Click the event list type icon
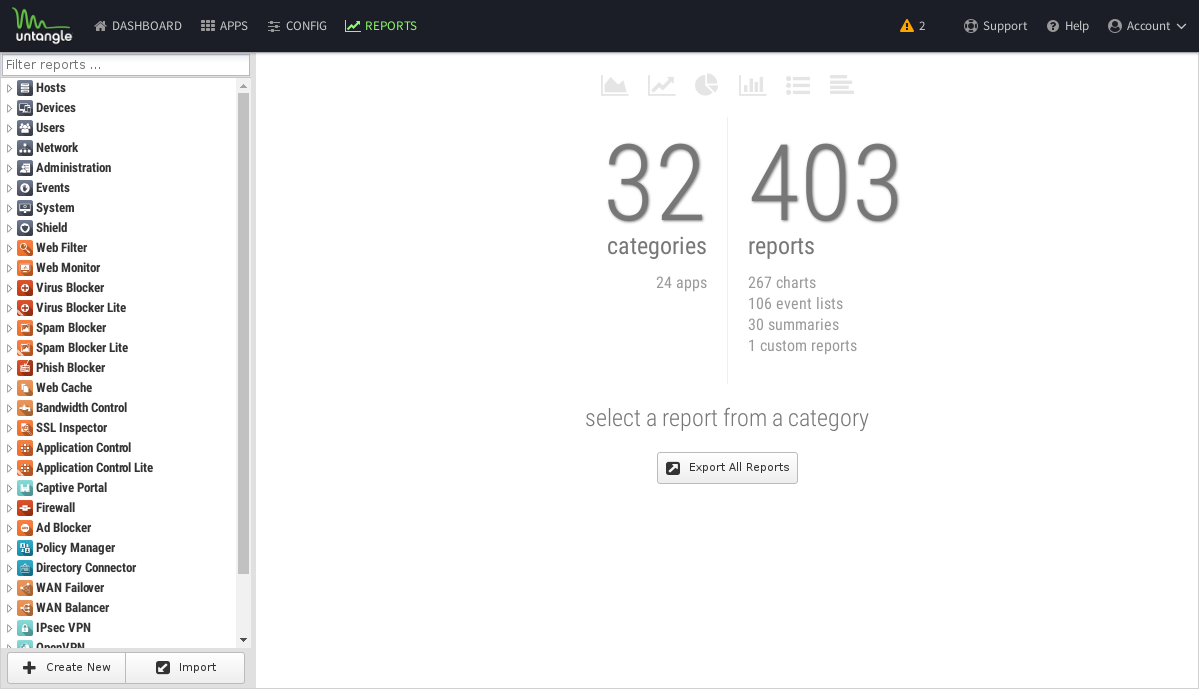Viewport: 1199px width, 689px height. (x=798, y=85)
